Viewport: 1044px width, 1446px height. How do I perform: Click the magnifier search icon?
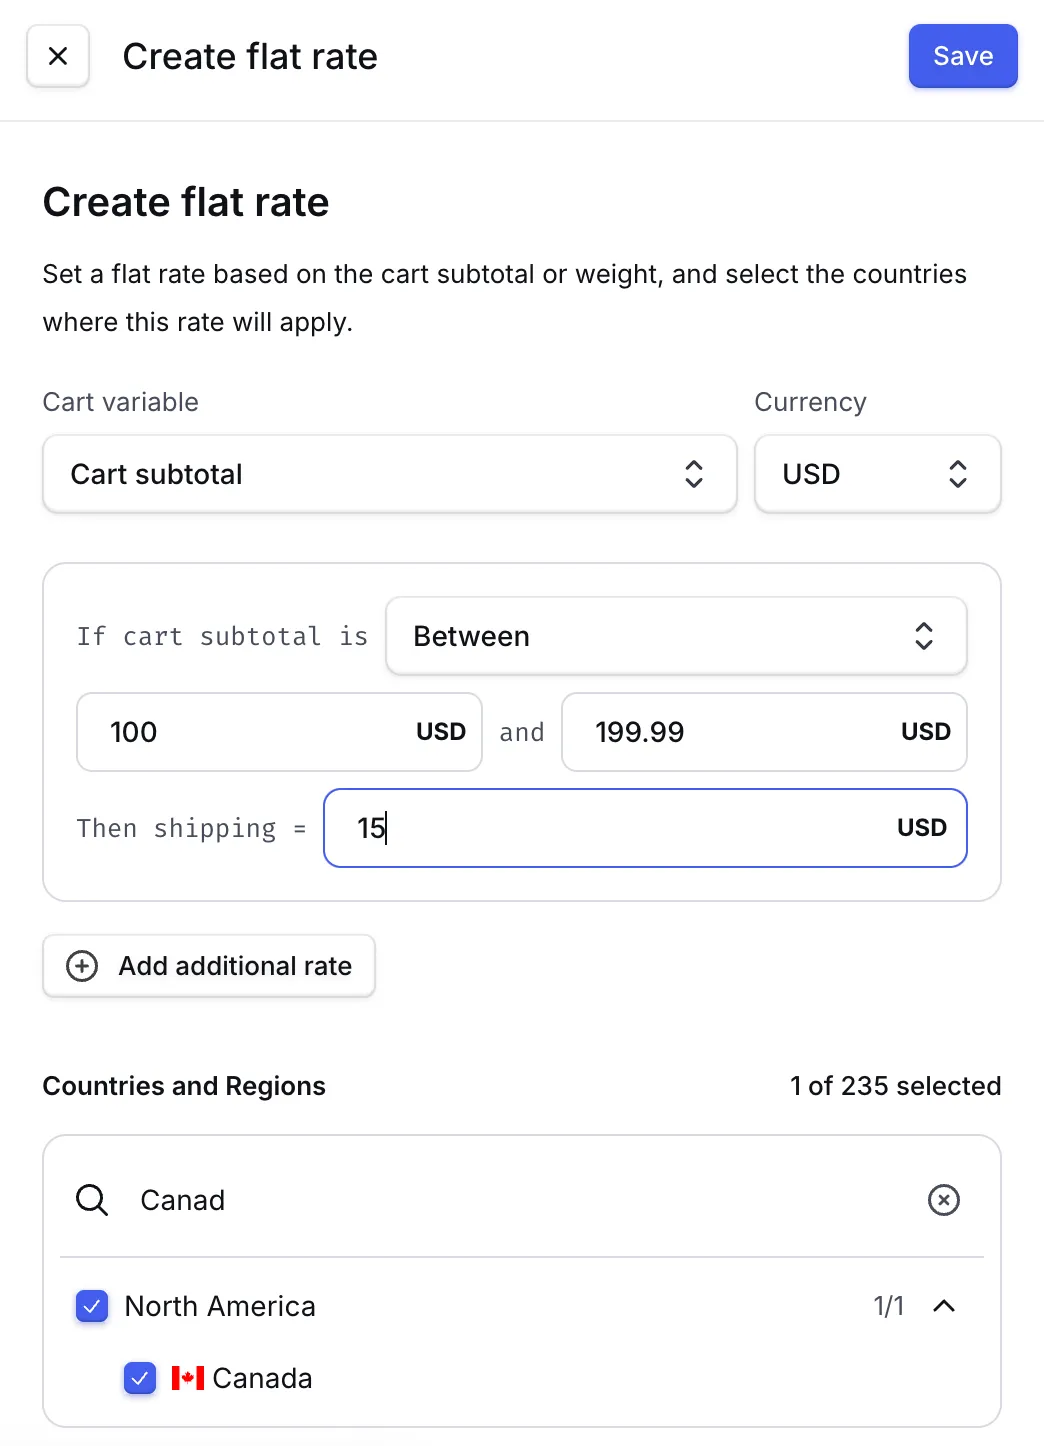92,1200
